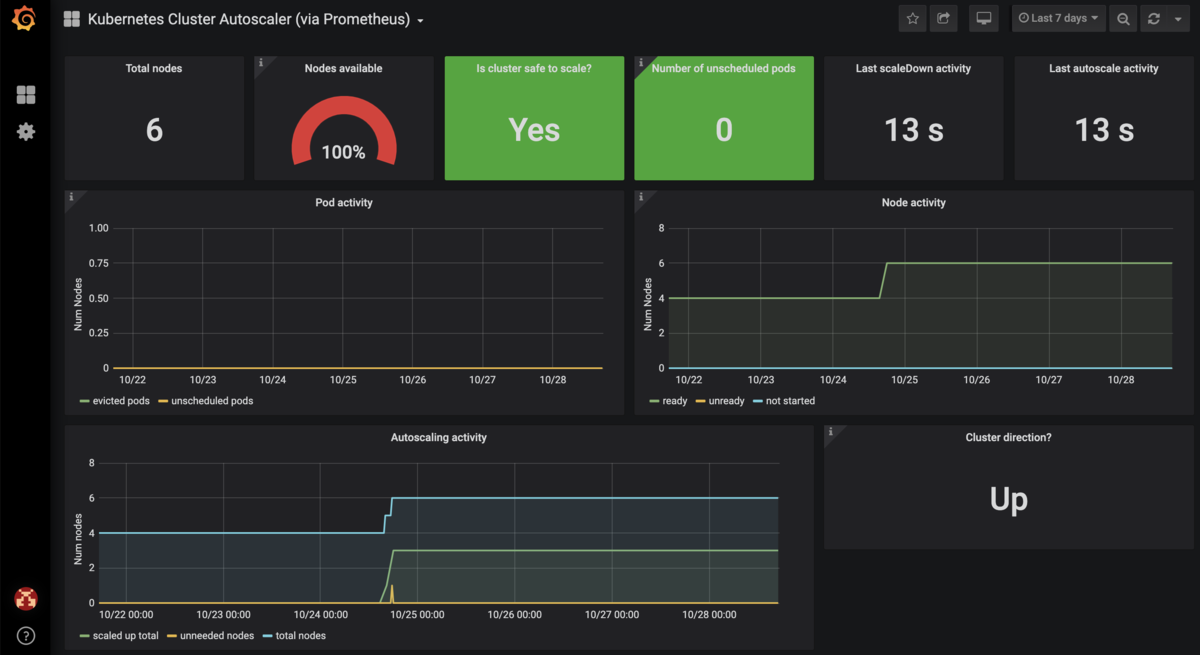This screenshot has width=1200, height=655.
Task: Open the refresh interval dropdown arrow
Action: [1179, 19]
